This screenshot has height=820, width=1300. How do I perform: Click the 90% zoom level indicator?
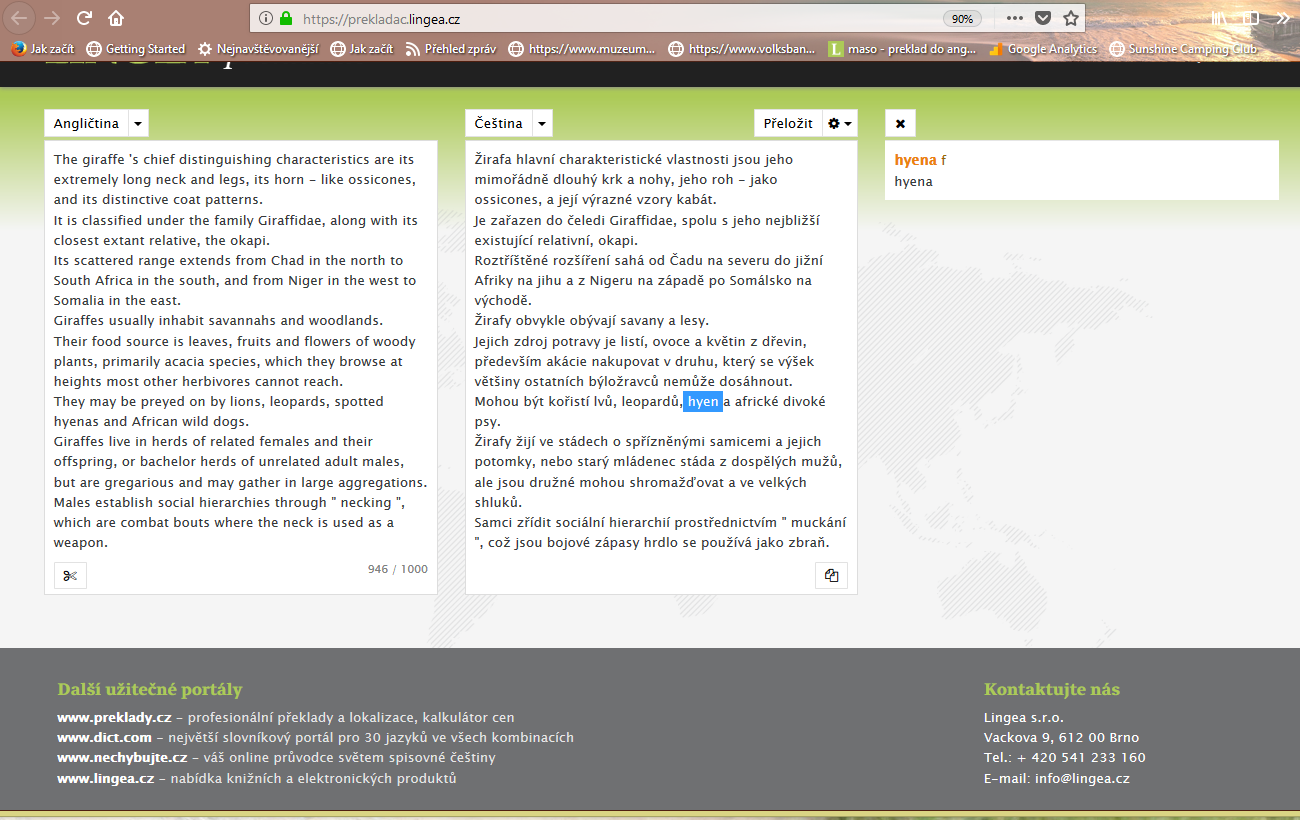tap(962, 18)
